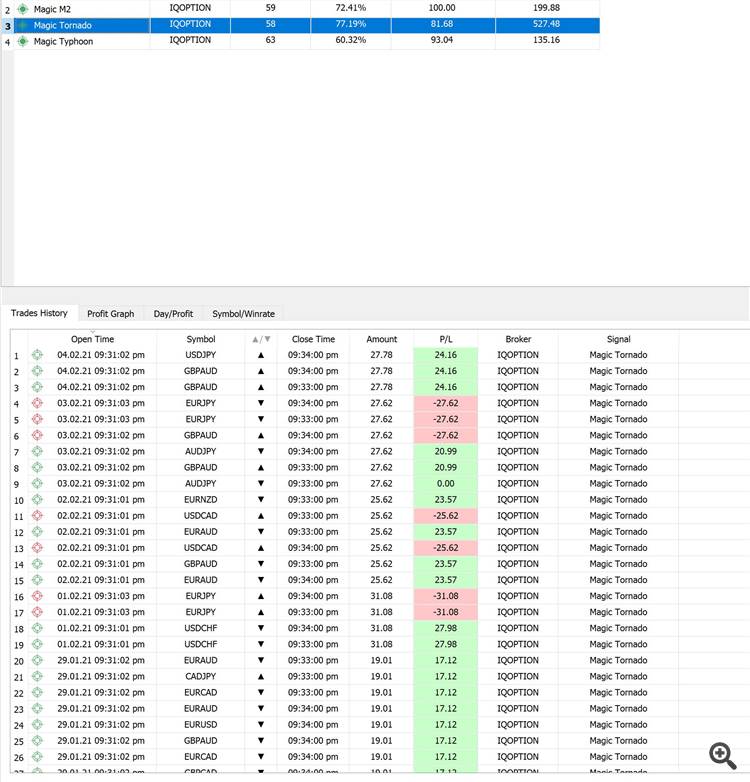Click the EURAUD symbol in row 12
Viewport: 750px width, 782px height.
coord(200,532)
